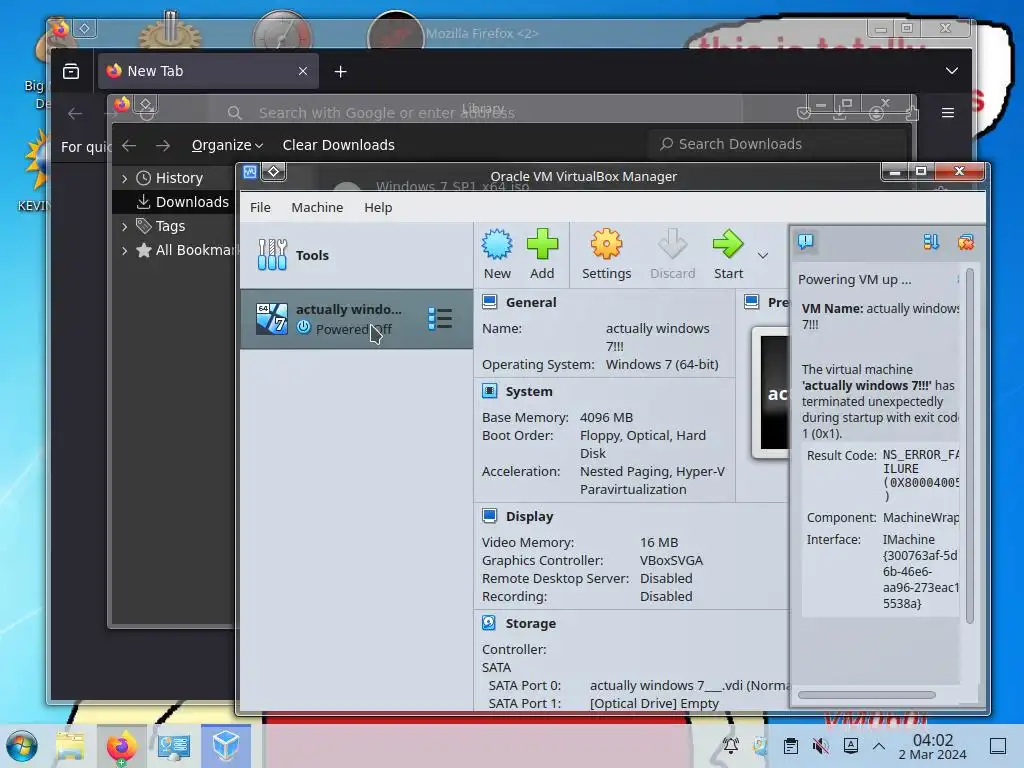Open Firefox hamburger application menu
This screenshot has height=768, width=1024.
[x=948, y=113]
